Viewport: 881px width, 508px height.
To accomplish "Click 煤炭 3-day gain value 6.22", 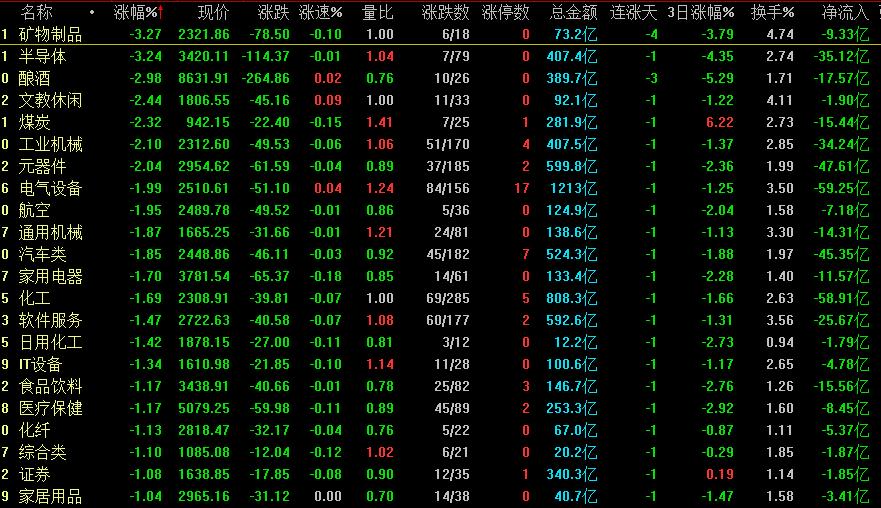I will click(x=720, y=122).
